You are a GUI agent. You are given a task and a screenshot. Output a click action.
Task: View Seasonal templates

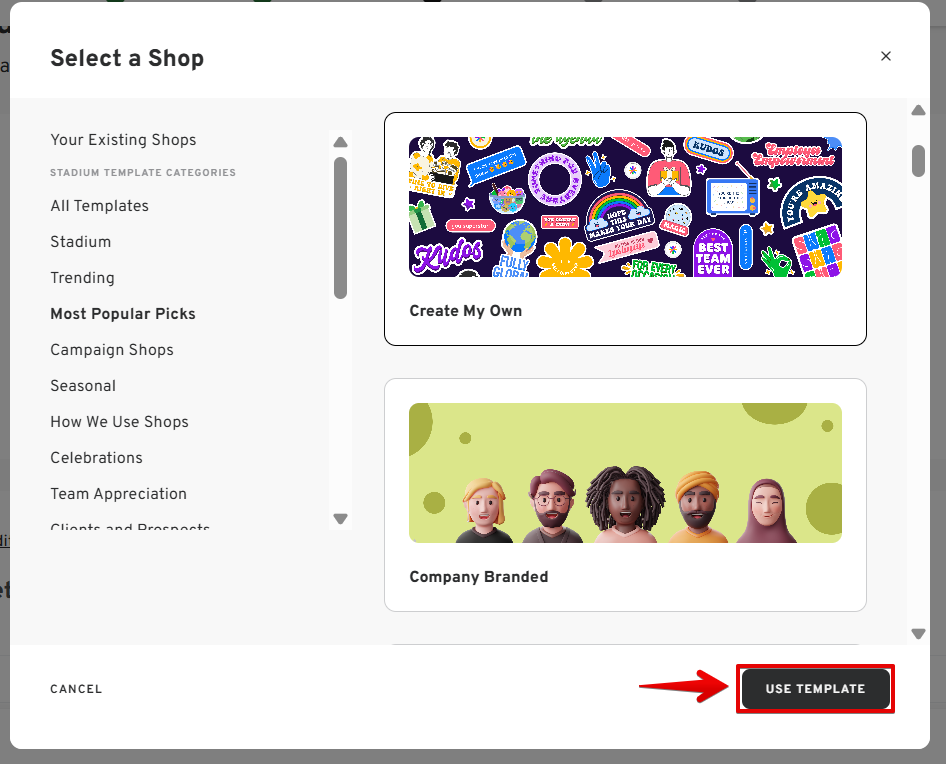(83, 386)
